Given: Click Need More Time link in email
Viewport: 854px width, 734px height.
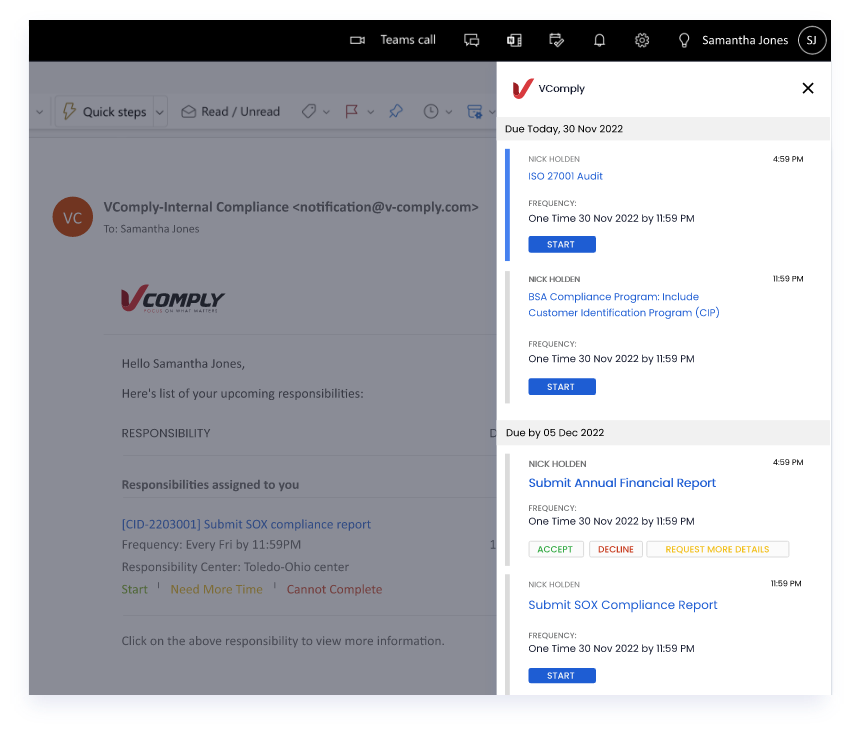Looking at the screenshot, I should tap(216, 589).
